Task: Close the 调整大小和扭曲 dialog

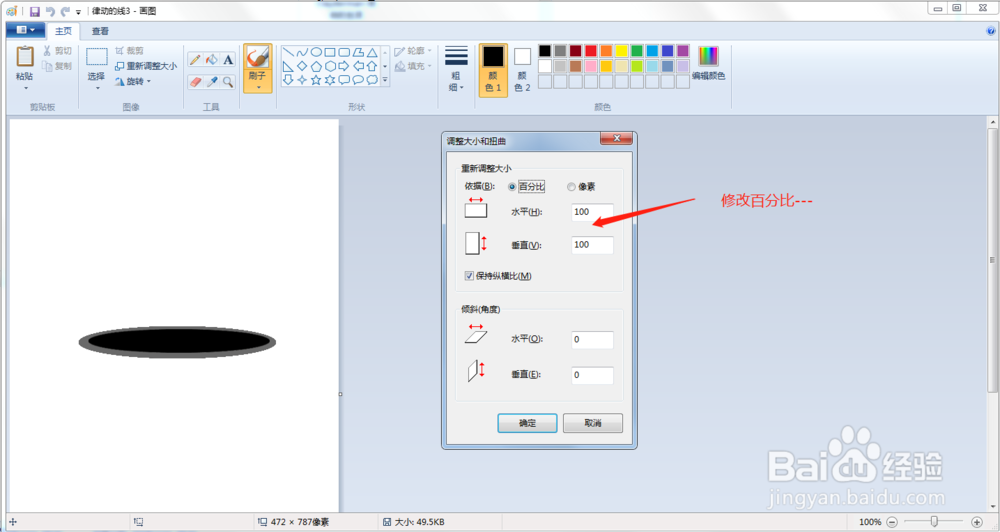Action: click(x=616, y=138)
